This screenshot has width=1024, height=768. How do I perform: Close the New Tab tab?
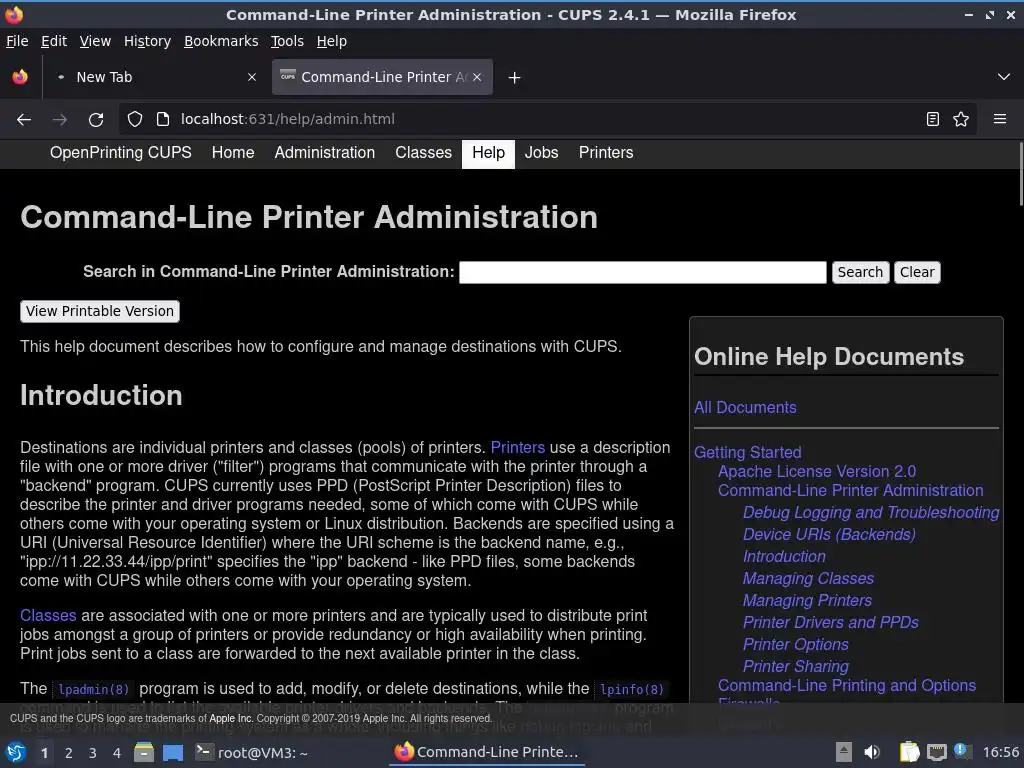[x=252, y=77]
